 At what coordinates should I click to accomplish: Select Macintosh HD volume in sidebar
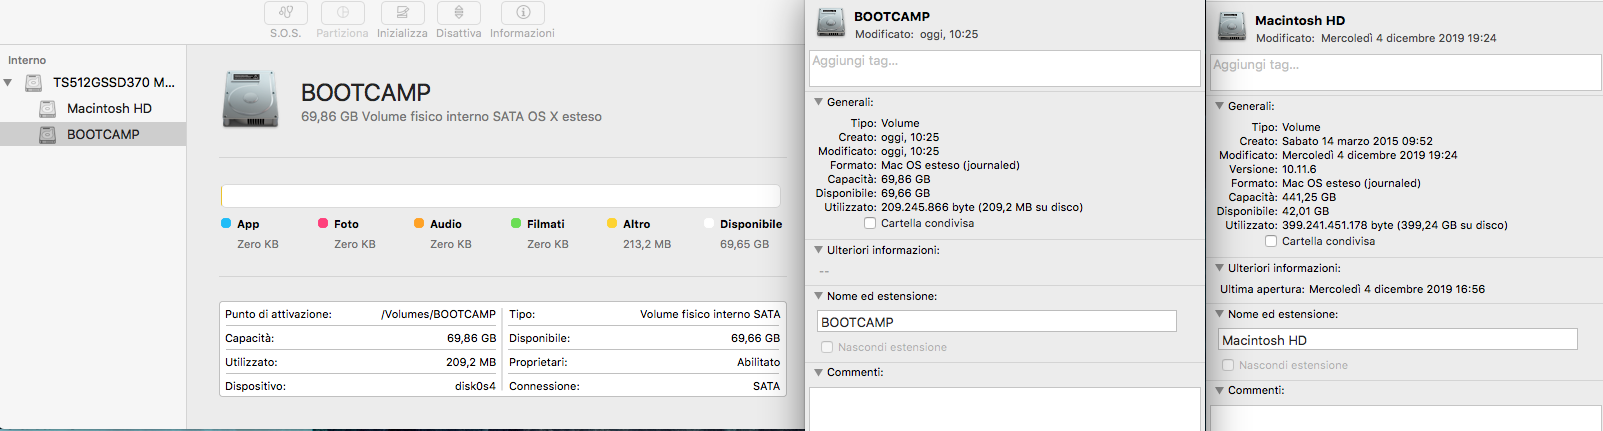[93, 108]
